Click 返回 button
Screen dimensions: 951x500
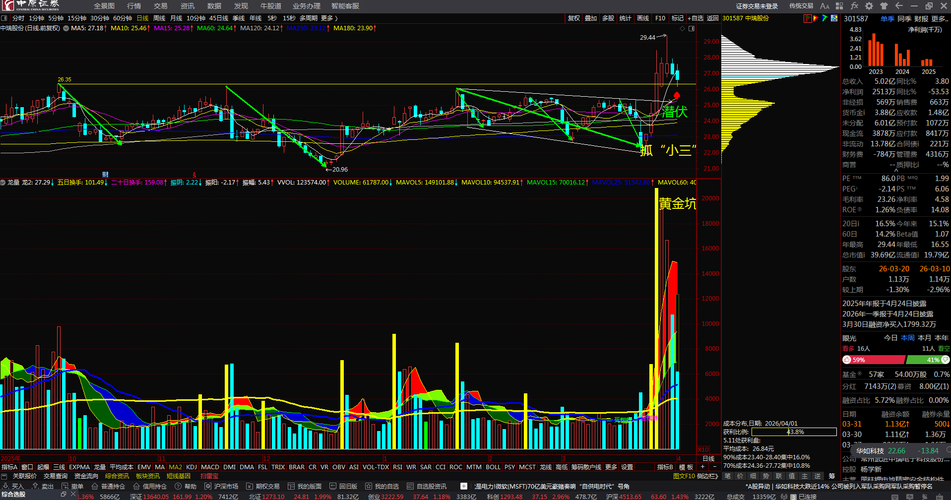(x=713, y=18)
